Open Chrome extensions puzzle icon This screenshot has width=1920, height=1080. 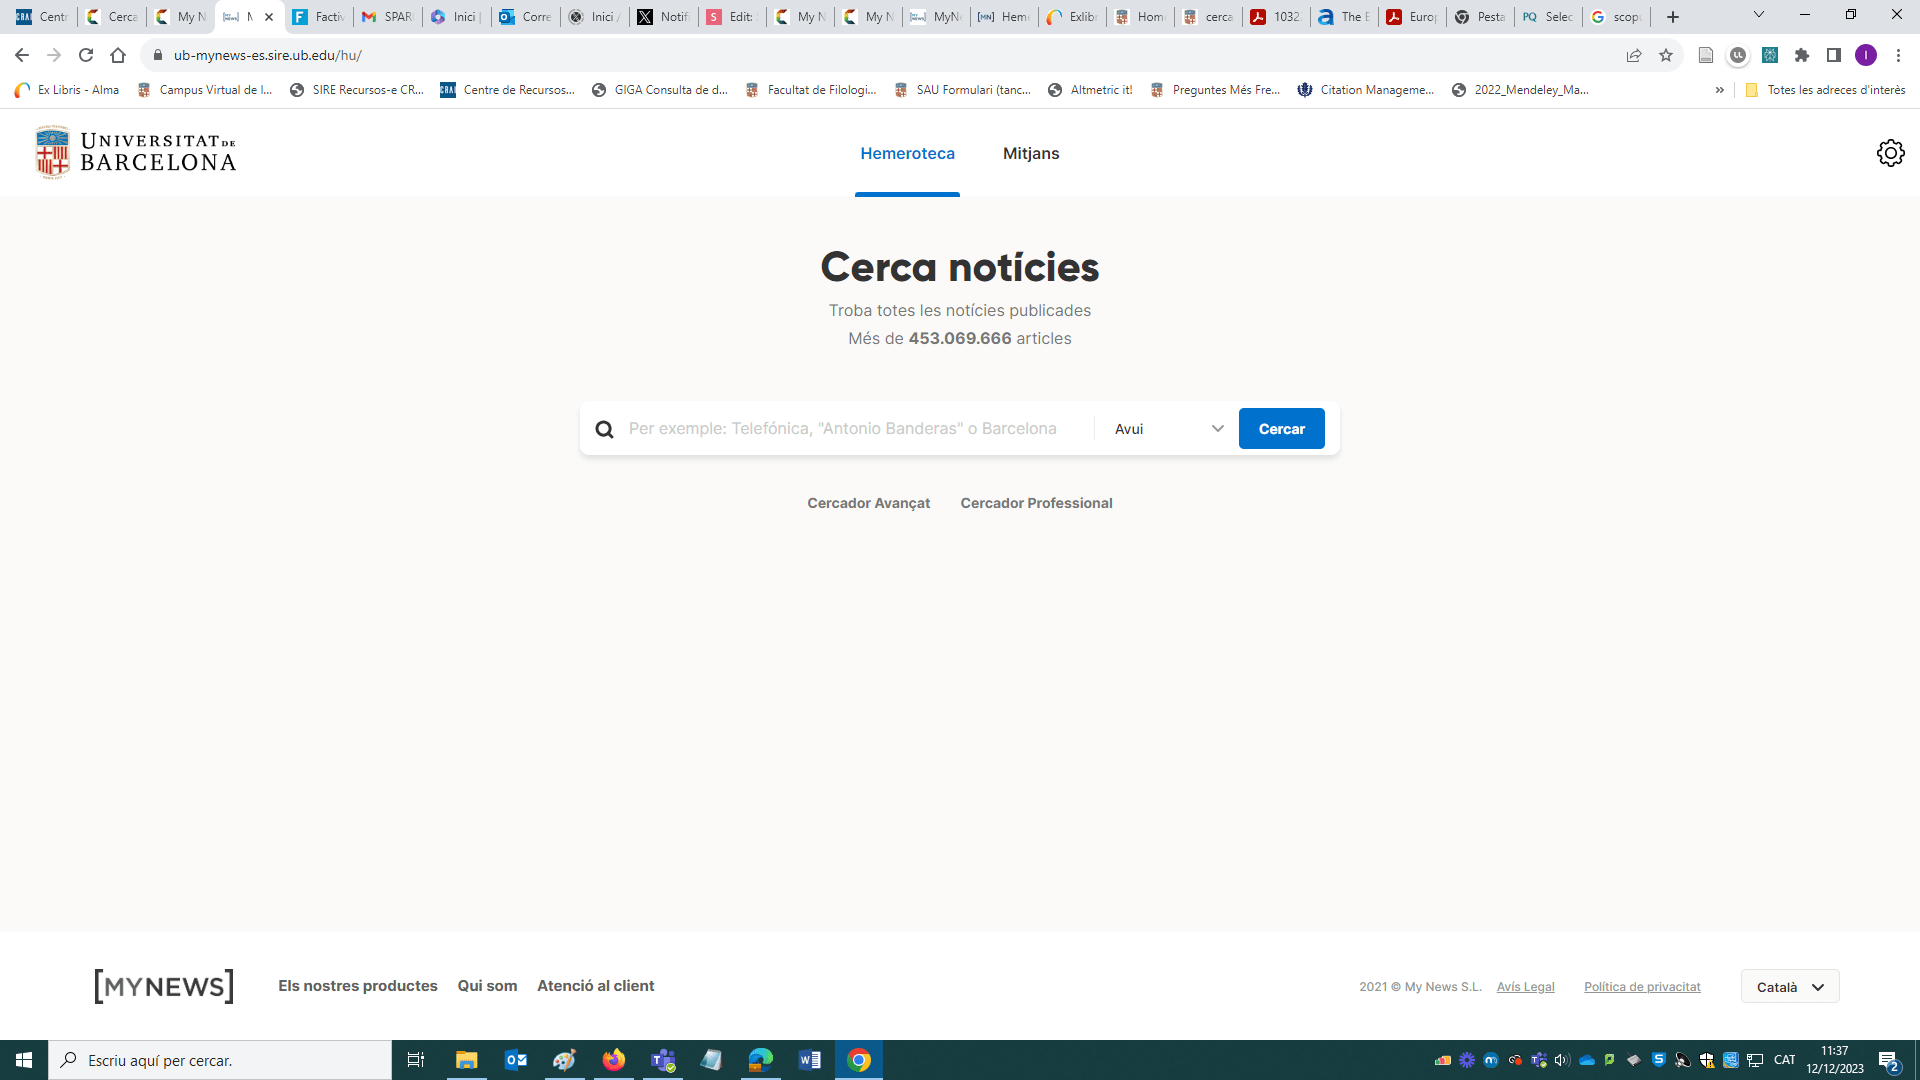click(x=1802, y=55)
